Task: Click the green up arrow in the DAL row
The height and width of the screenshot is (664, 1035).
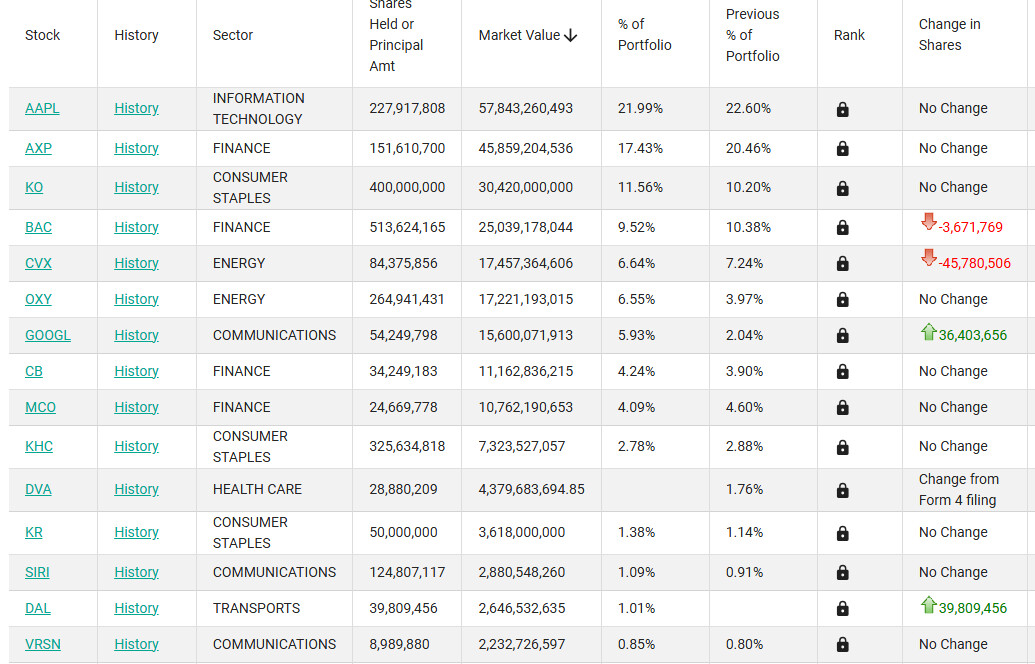Action: (929, 605)
